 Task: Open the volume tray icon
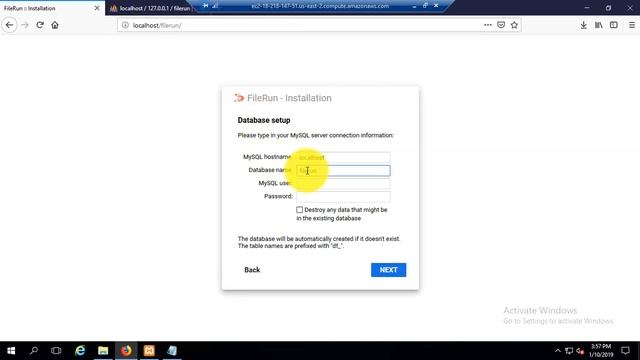(x=580, y=351)
